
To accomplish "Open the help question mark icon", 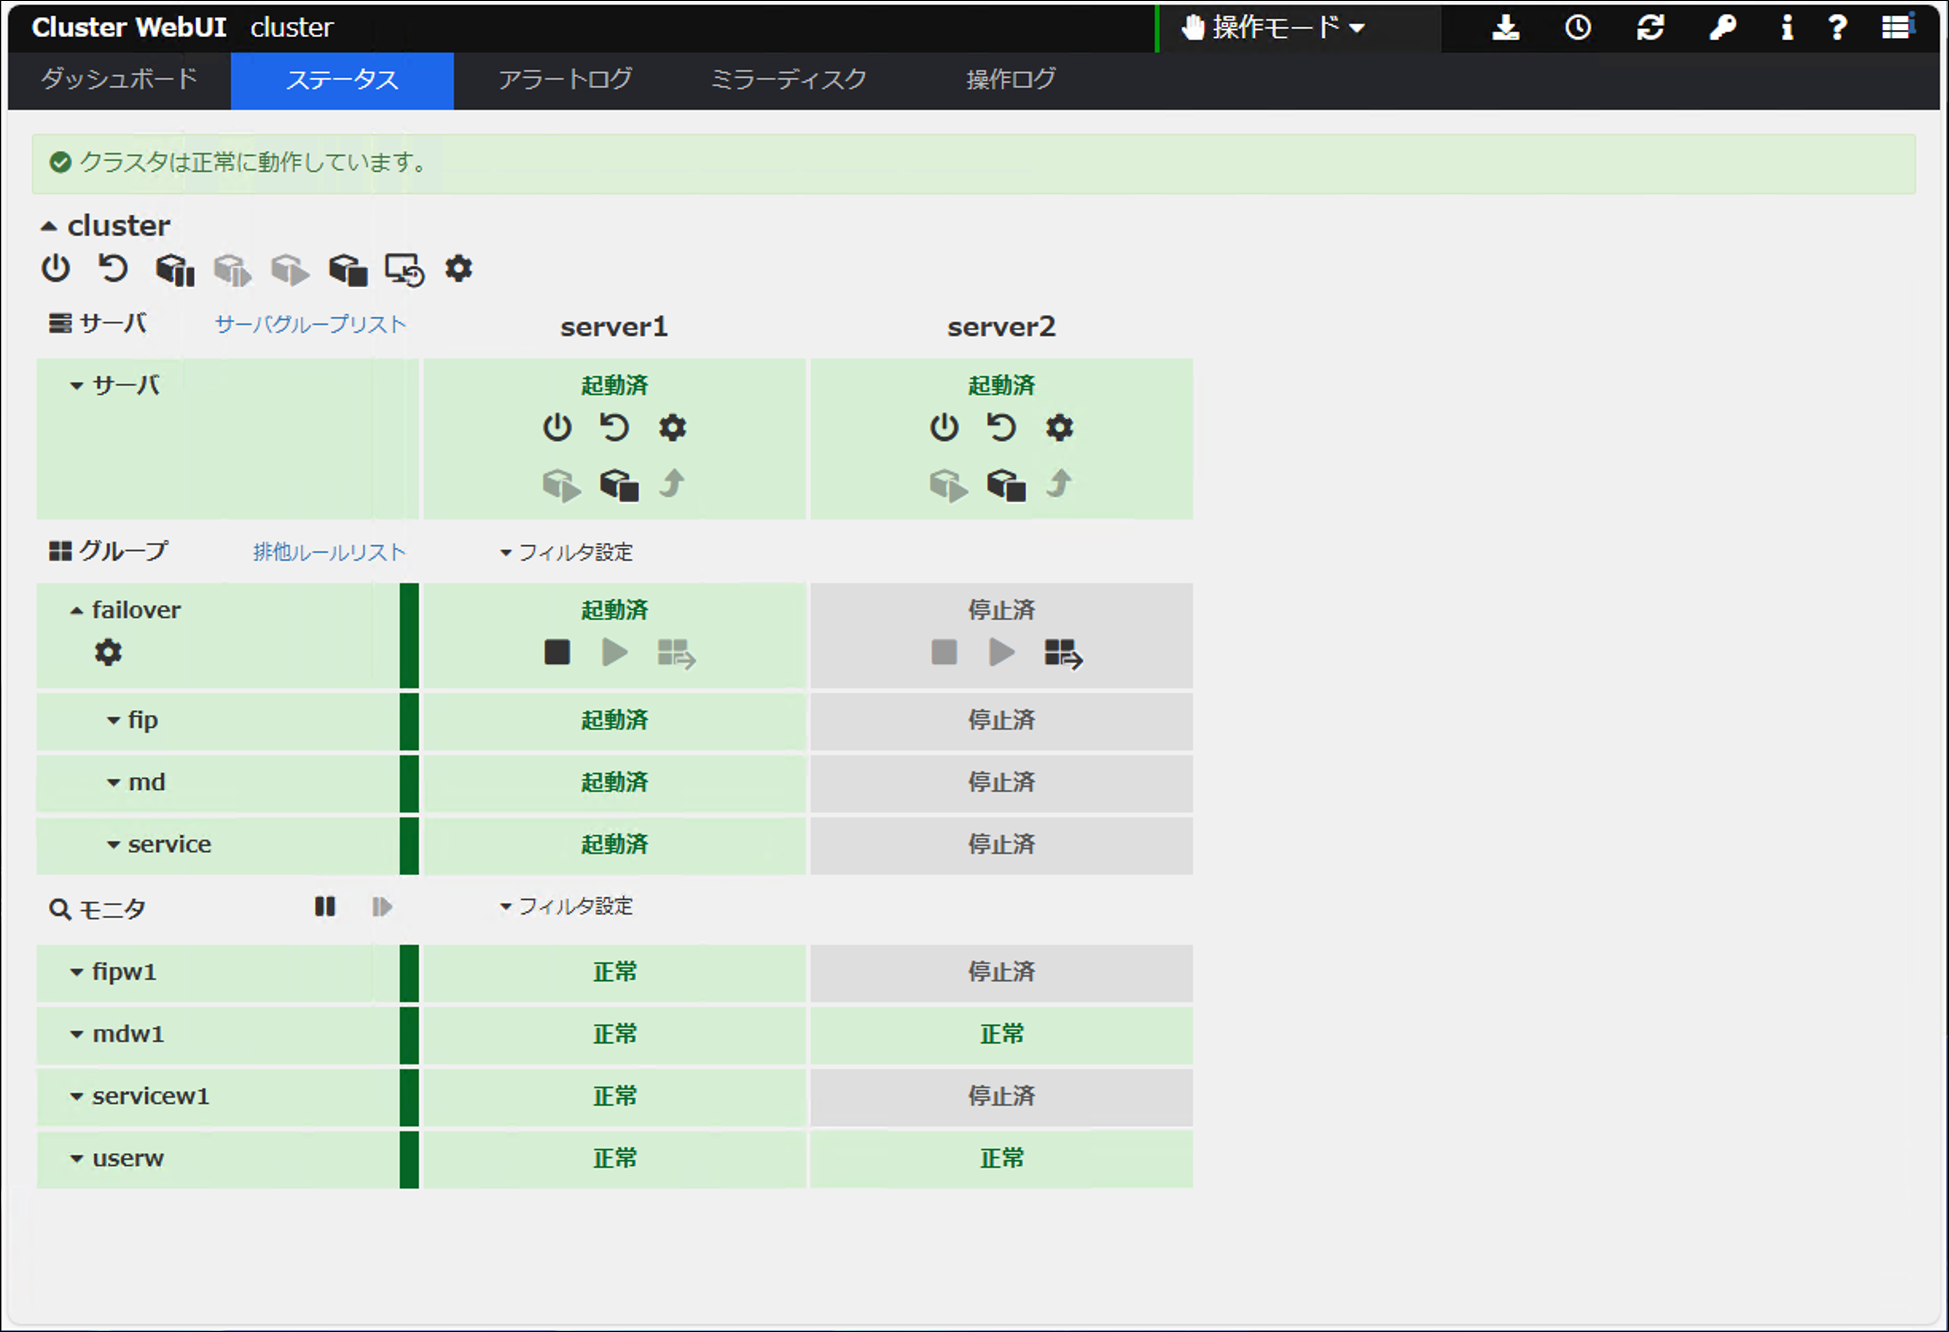I will [x=1837, y=27].
